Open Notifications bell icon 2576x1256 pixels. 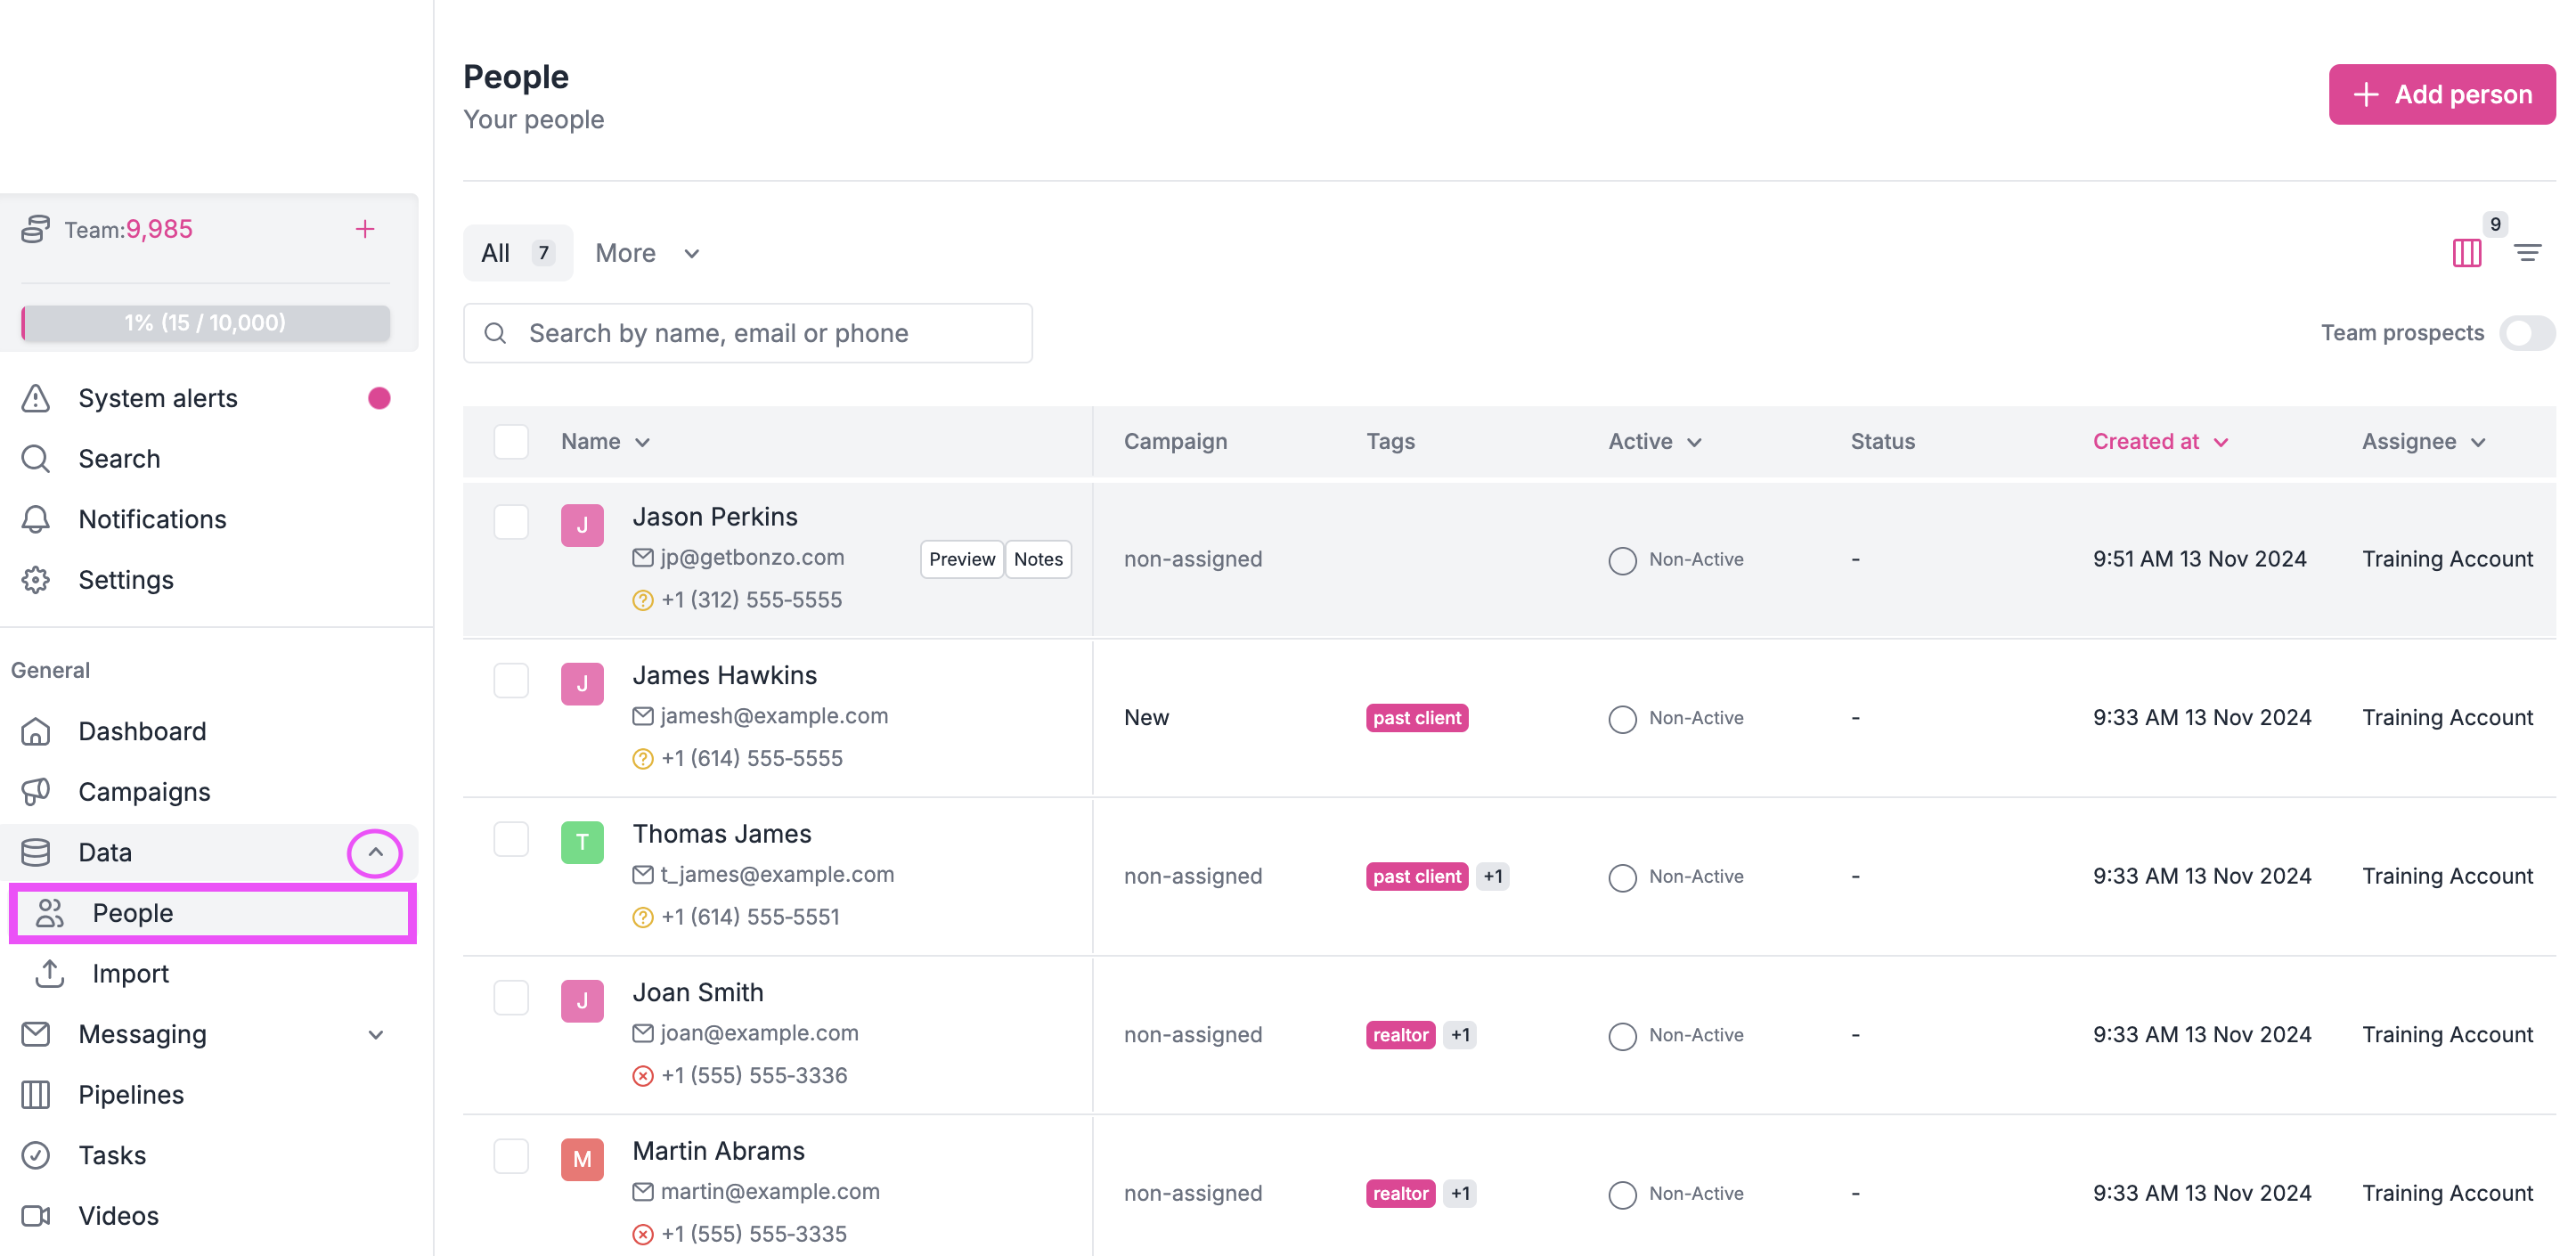pyautogui.click(x=36, y=519)
